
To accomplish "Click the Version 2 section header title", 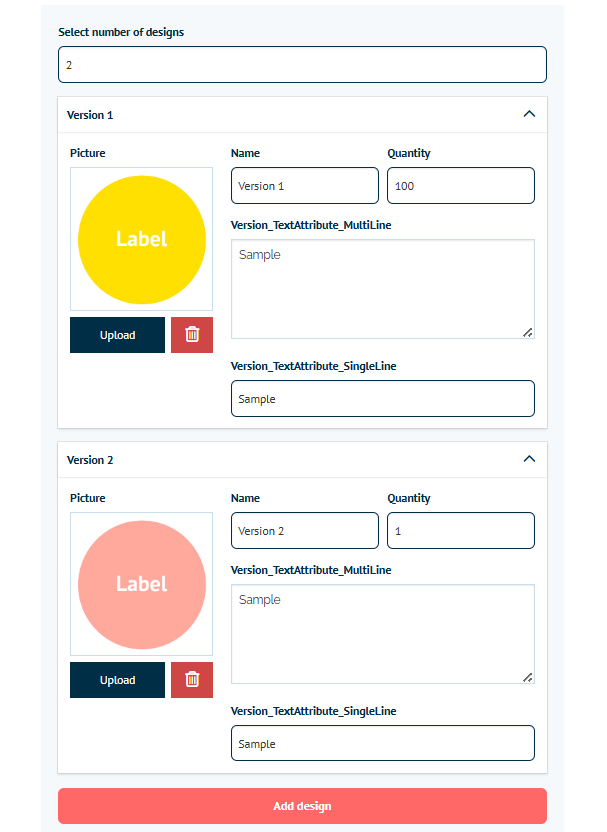I will click(x=90, y=460).
